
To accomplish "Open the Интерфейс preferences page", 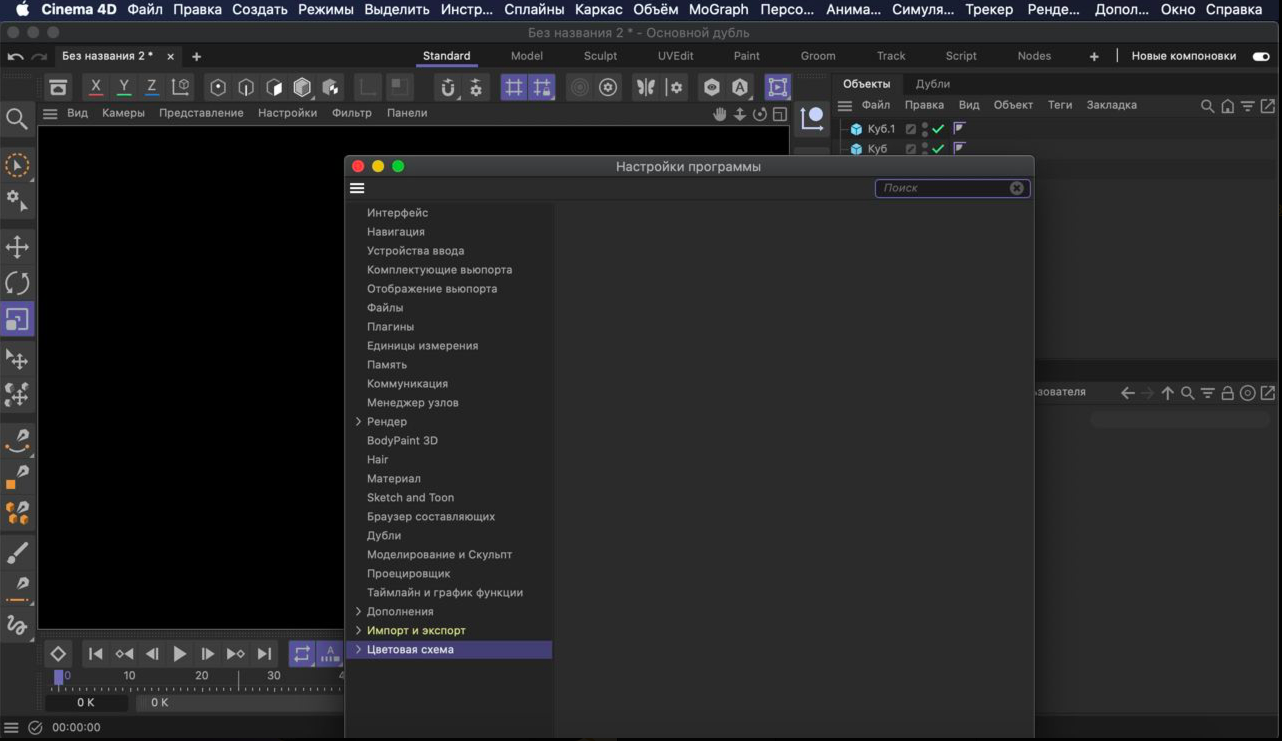I will [x=397, y=213].
